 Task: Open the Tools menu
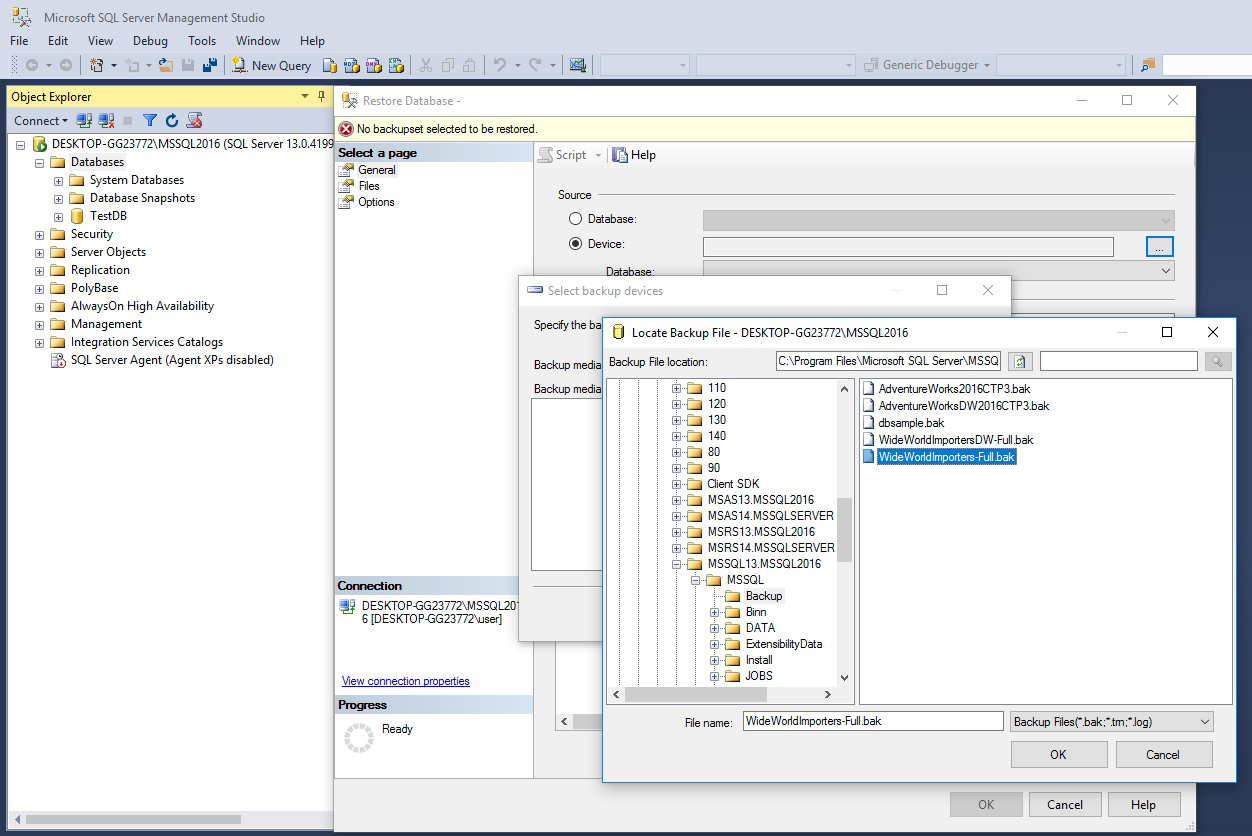click(202, 41)
